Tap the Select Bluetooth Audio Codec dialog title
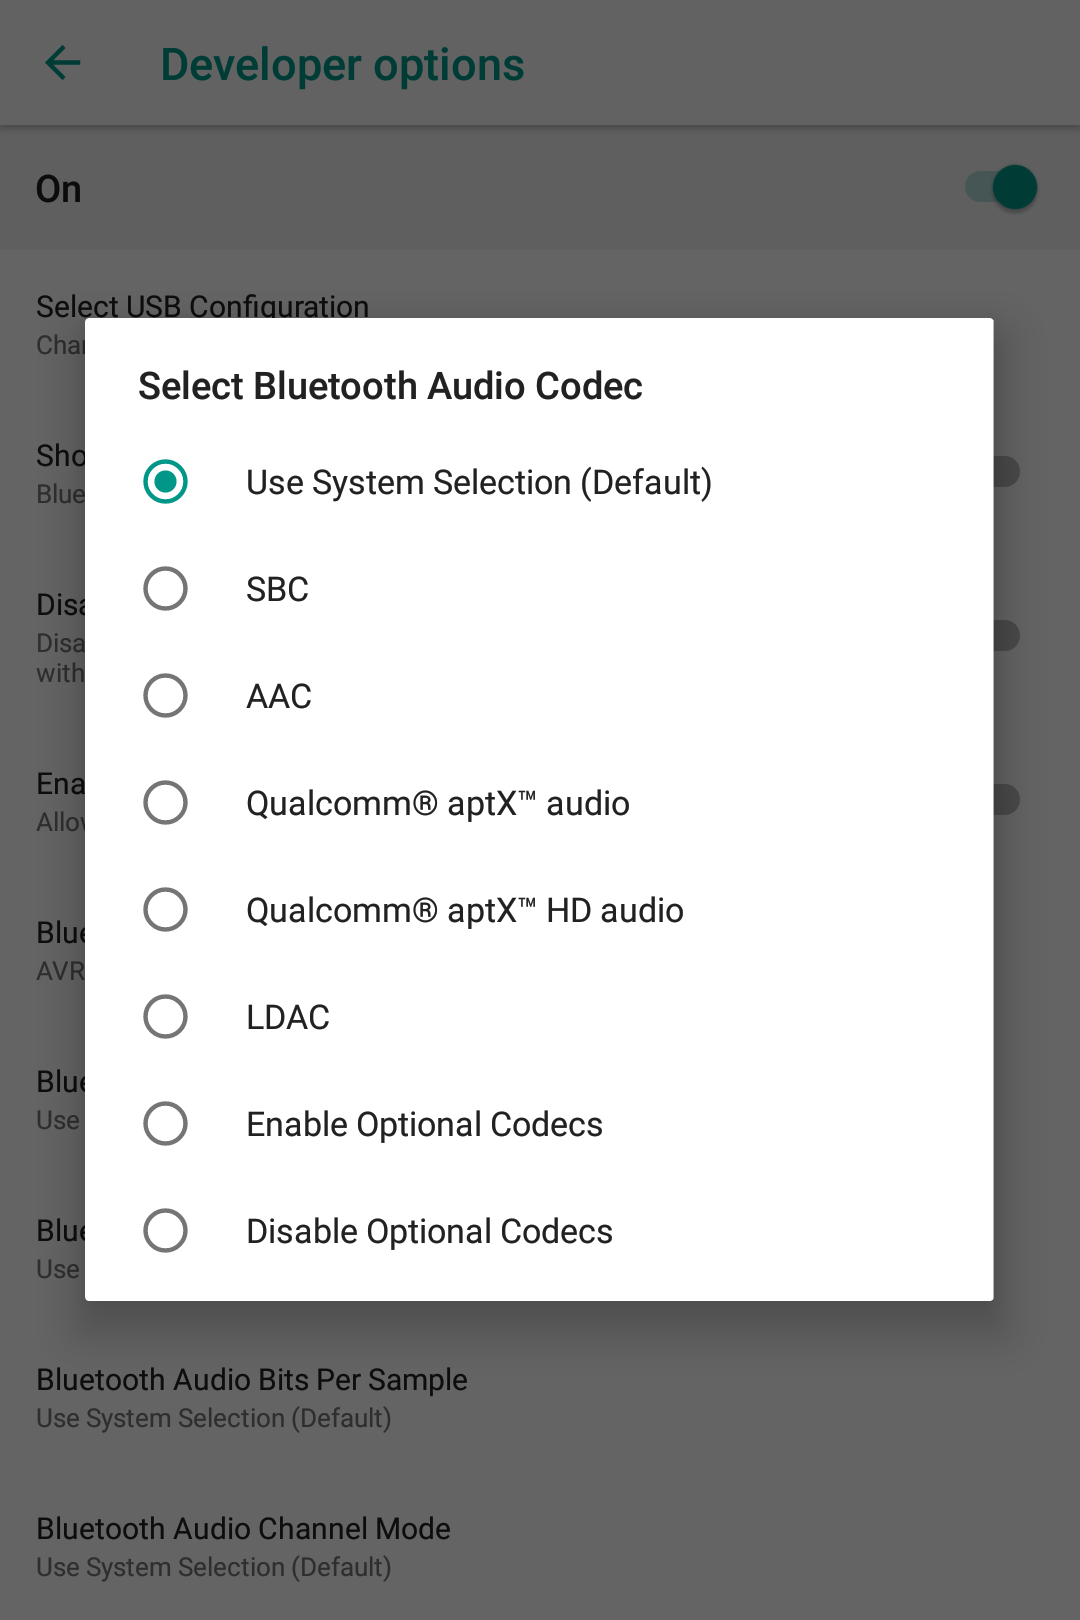Screen dimensions: 1080x1620 point(390,386)
